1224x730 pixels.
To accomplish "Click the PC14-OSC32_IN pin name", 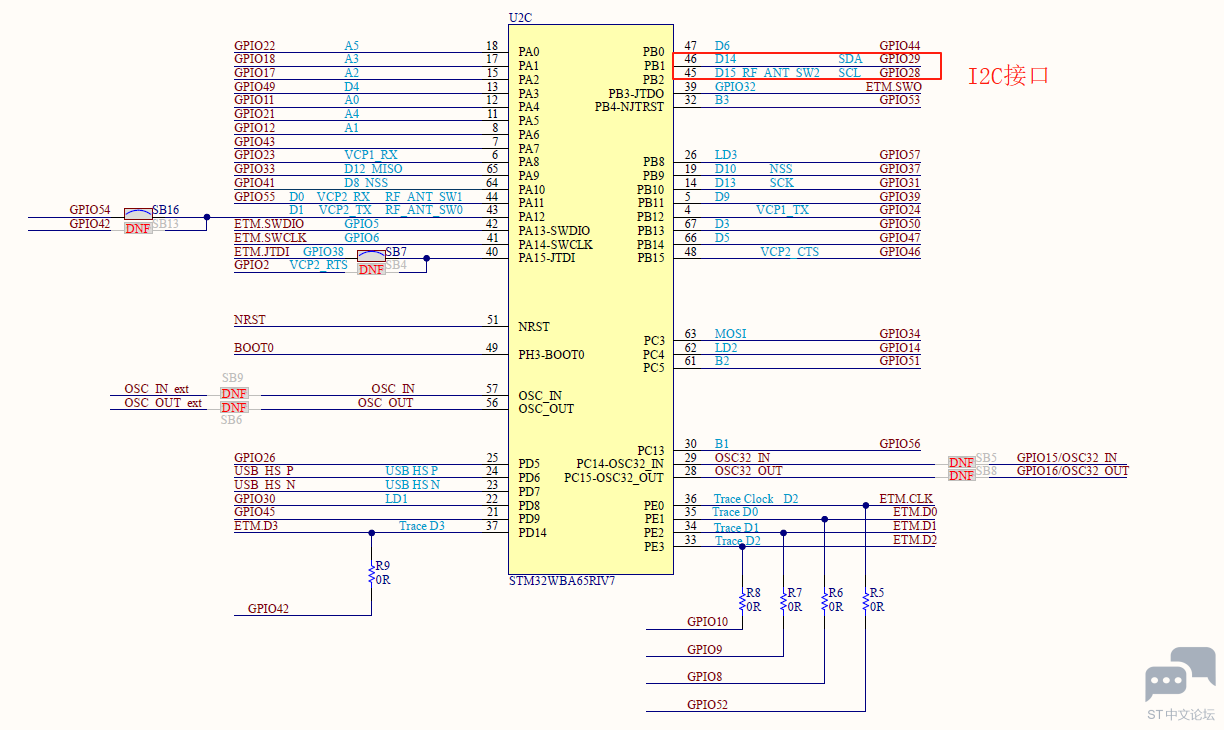I will pyautogui.click(x=620, y=464).
